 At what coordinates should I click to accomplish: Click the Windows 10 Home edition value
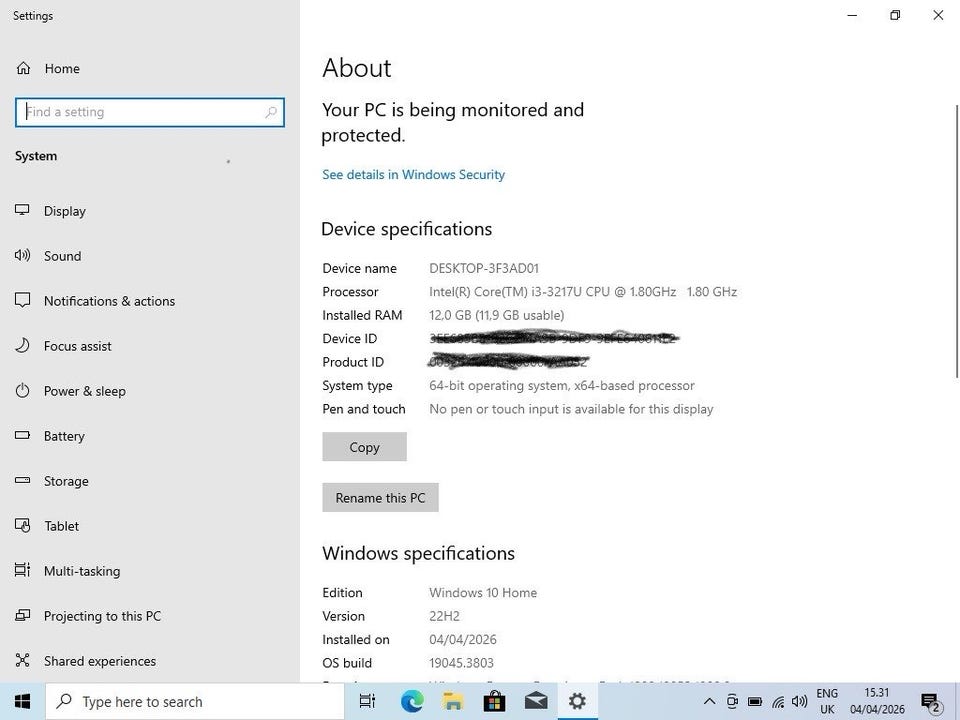coord(482,593)
